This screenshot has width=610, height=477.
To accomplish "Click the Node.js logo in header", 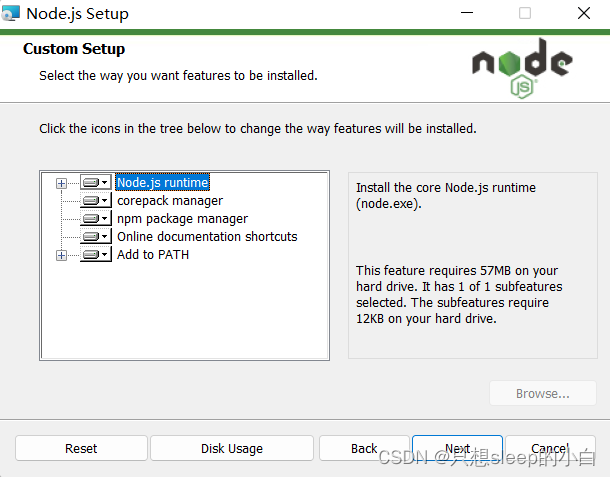I will (x=522, y=68).
